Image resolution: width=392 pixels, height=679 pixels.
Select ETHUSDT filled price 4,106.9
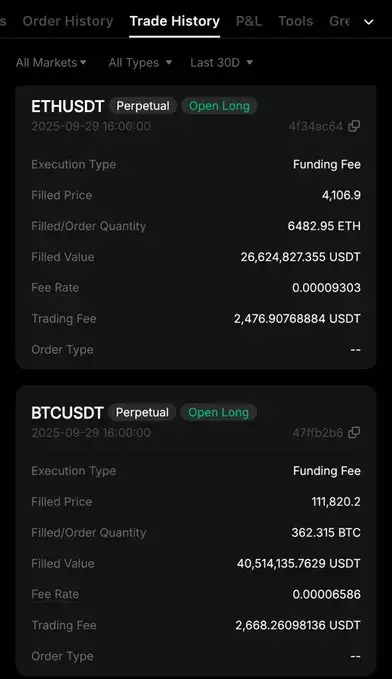tap(341, 195)
